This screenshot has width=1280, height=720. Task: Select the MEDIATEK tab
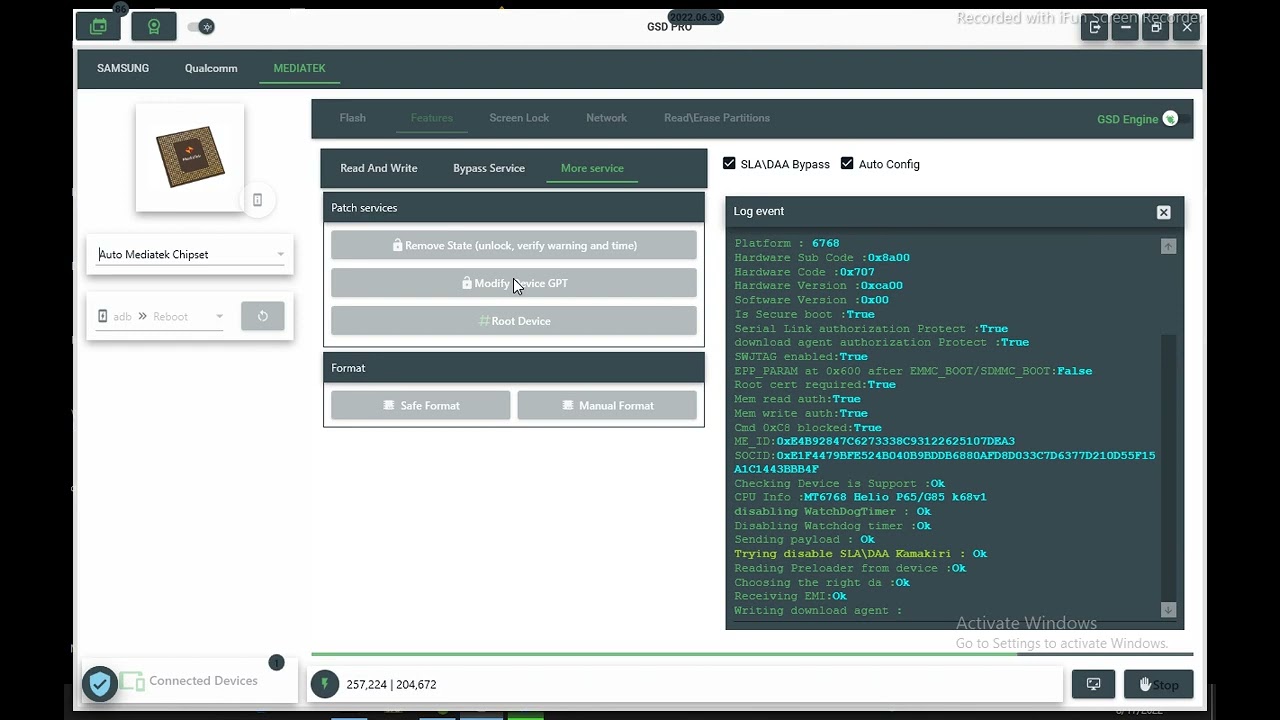(300, 68)
